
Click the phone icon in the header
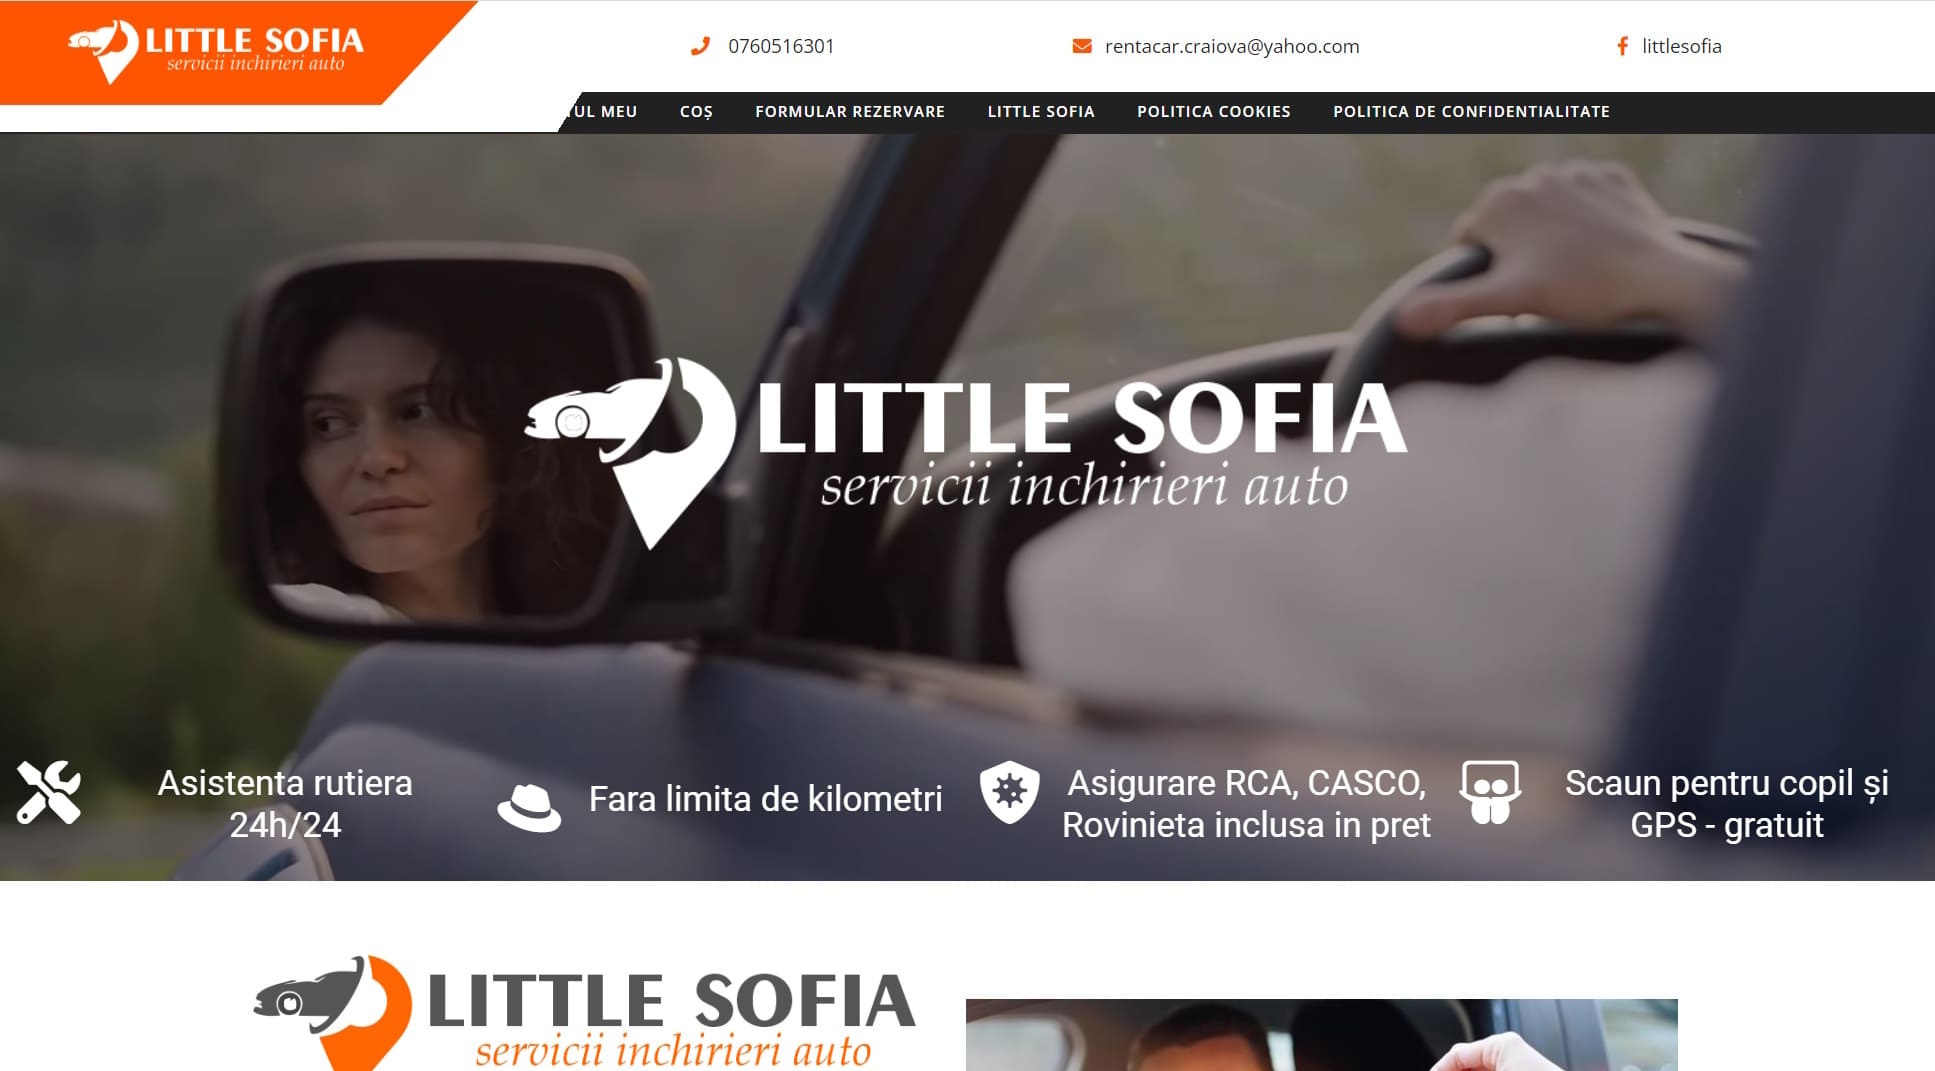pyautogui.click(x=700, y=46)
